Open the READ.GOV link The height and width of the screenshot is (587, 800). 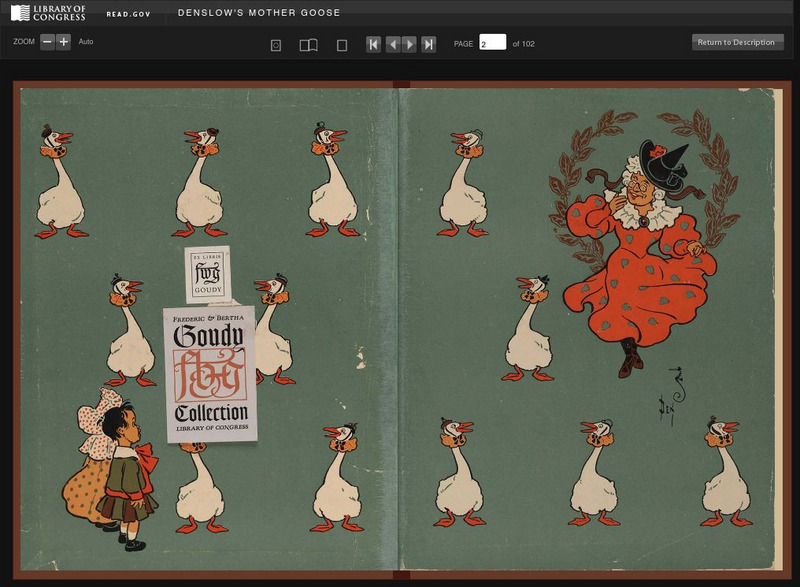tap(129, 14)
